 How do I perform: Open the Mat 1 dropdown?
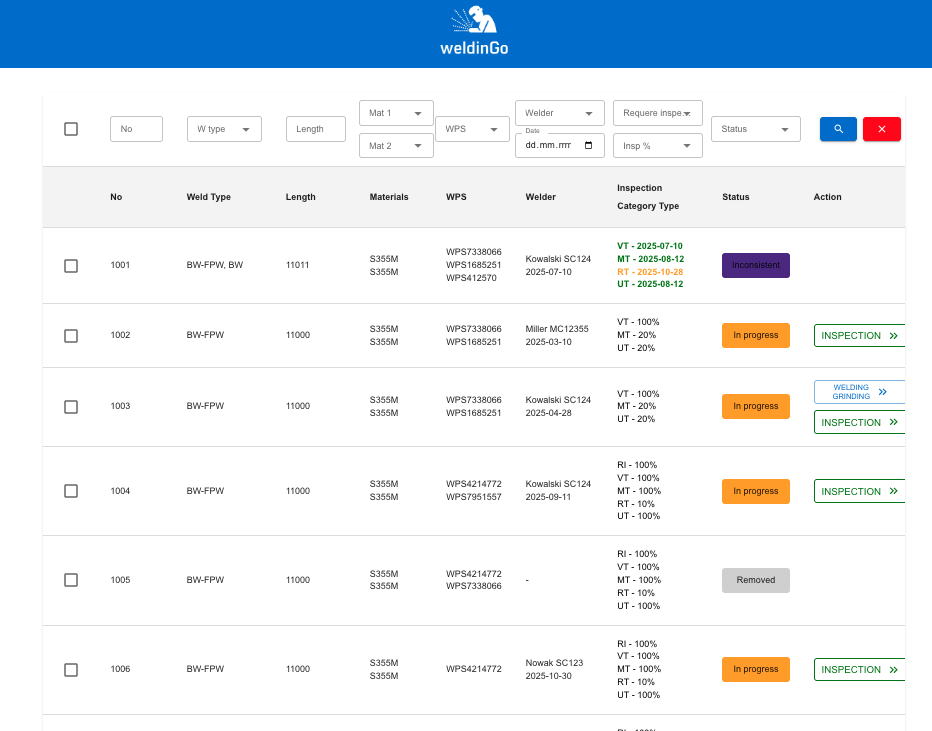pos(396,113)
